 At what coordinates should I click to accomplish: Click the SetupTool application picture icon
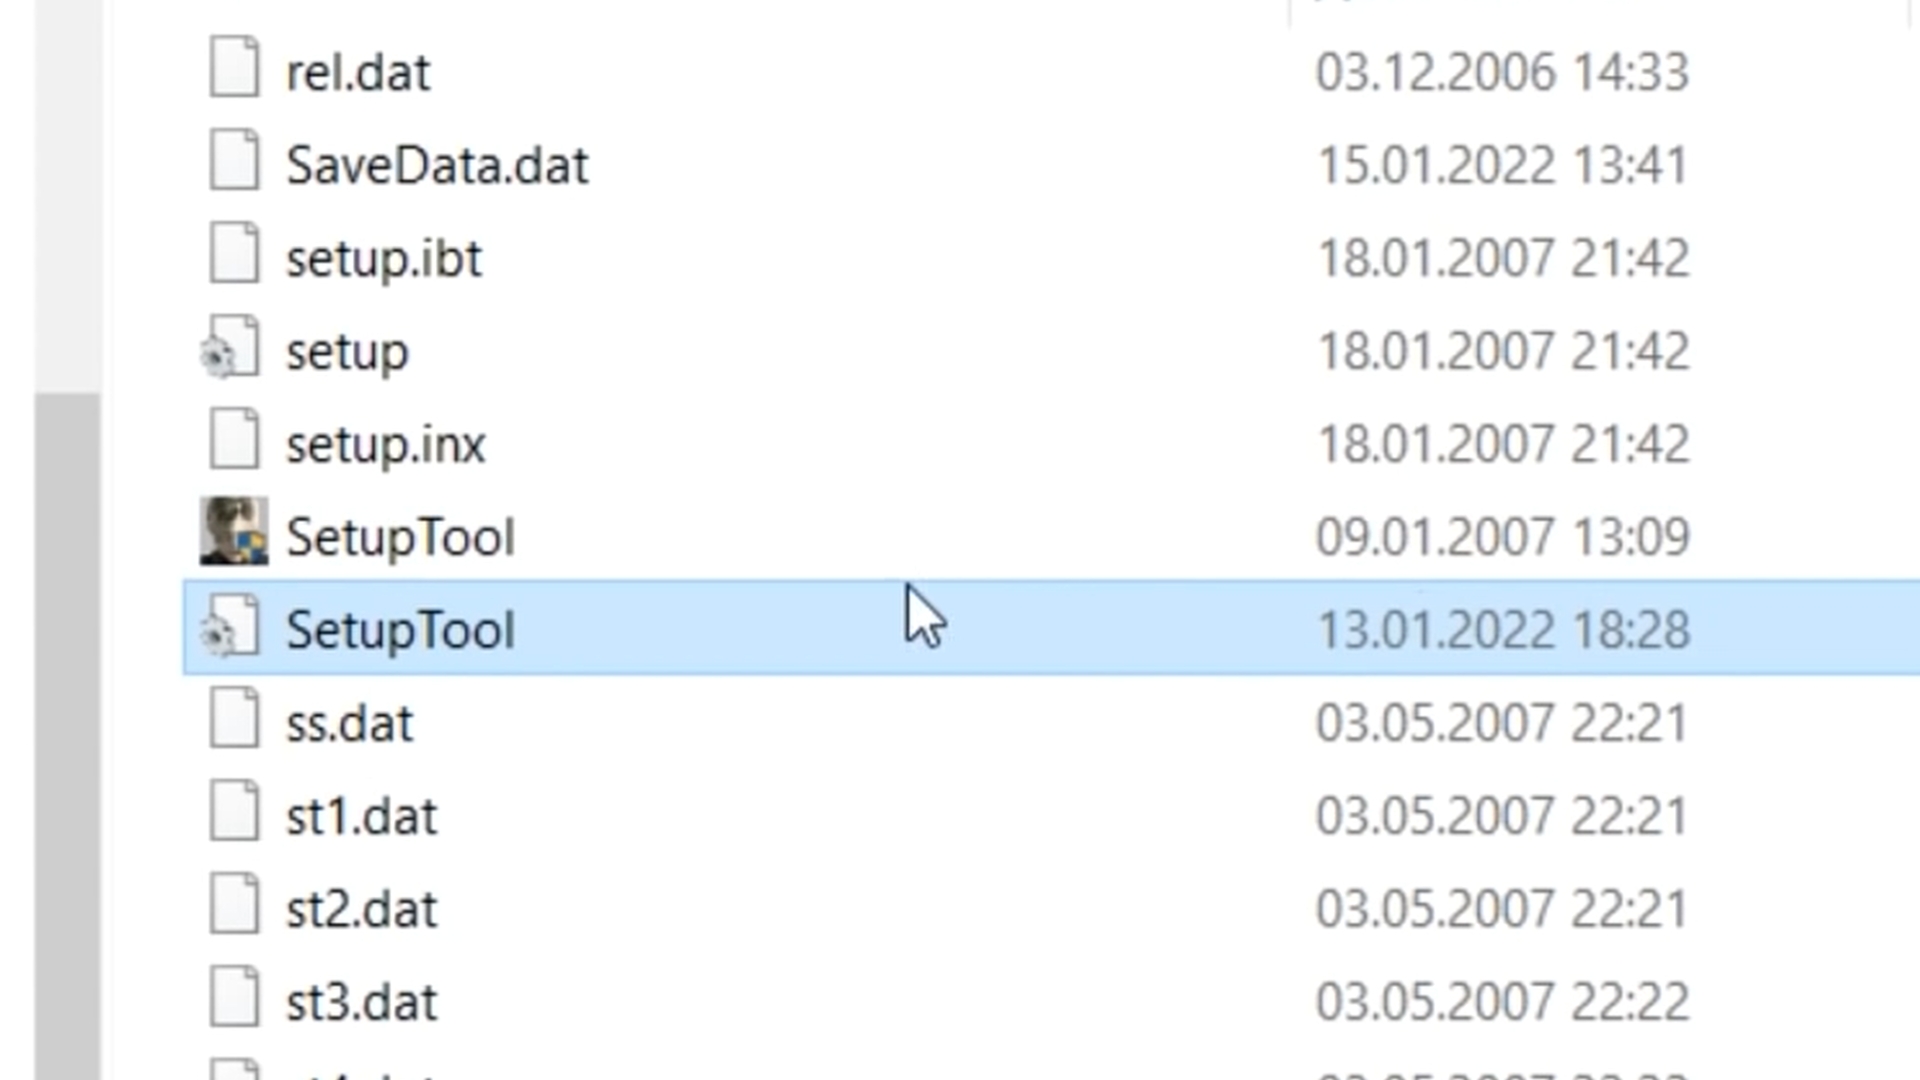coord(234,532)
